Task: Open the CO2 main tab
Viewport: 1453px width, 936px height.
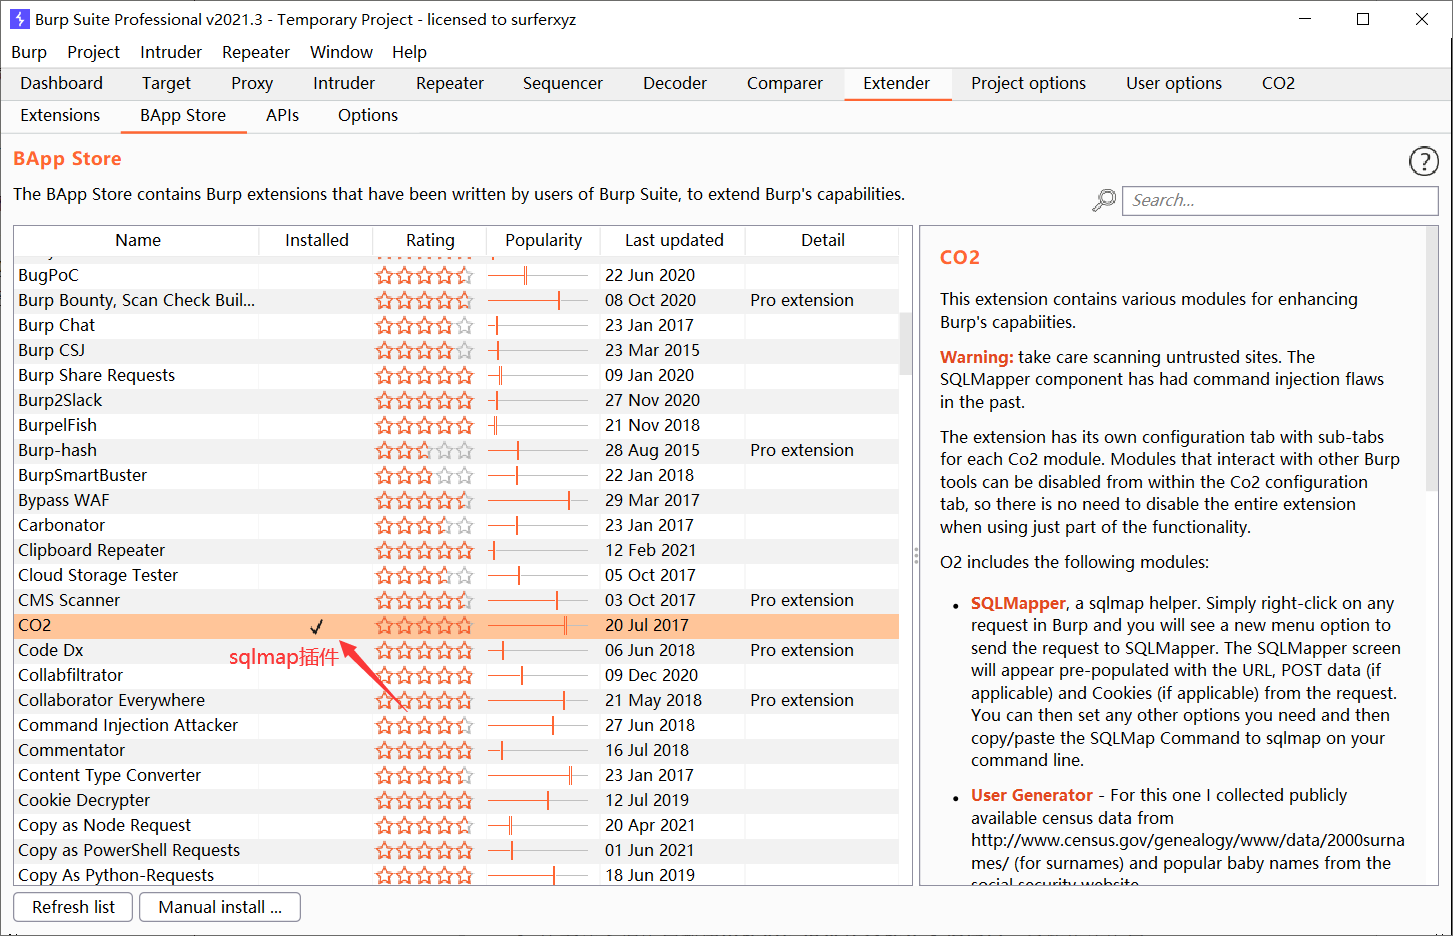Action: pyautogui.click(x=1278, y=83)
